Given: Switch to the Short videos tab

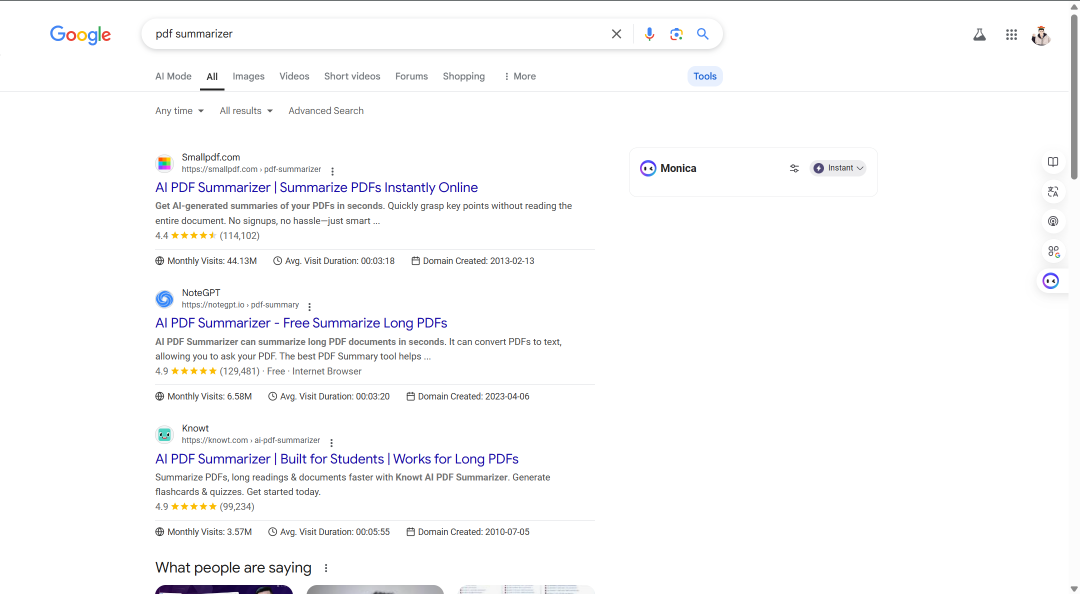Looking at the screenshot, I should click(352, 76).
